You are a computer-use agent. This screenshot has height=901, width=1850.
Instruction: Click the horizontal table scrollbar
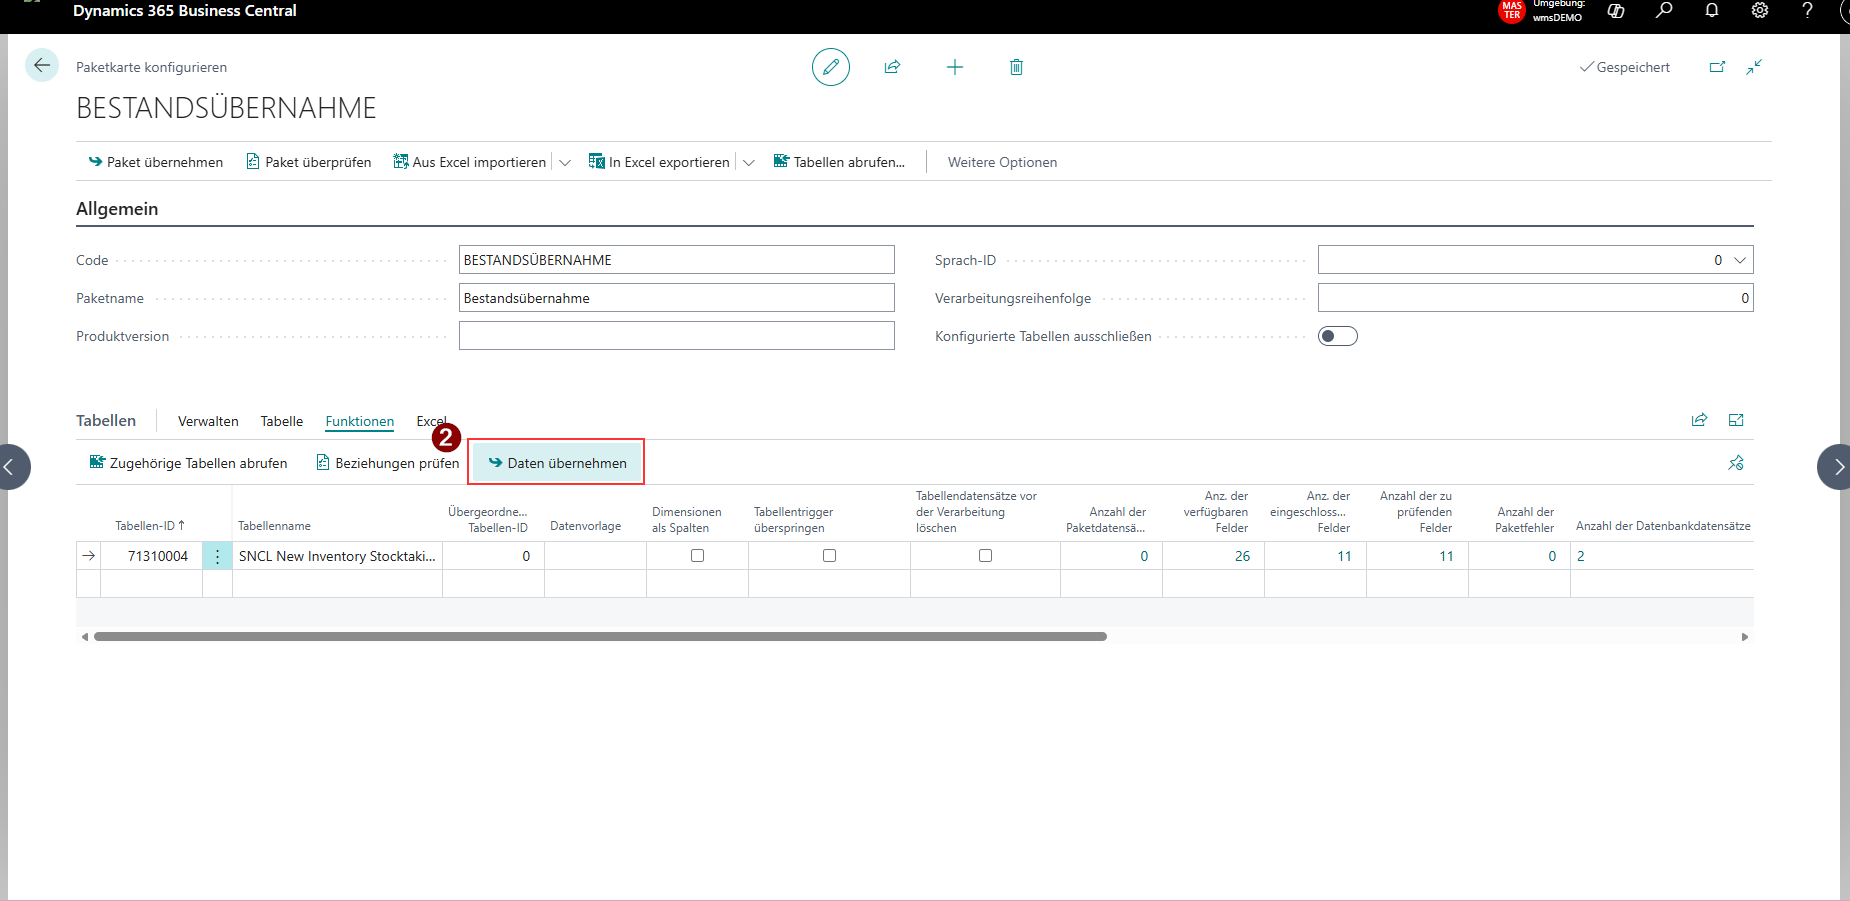point(600,636)
